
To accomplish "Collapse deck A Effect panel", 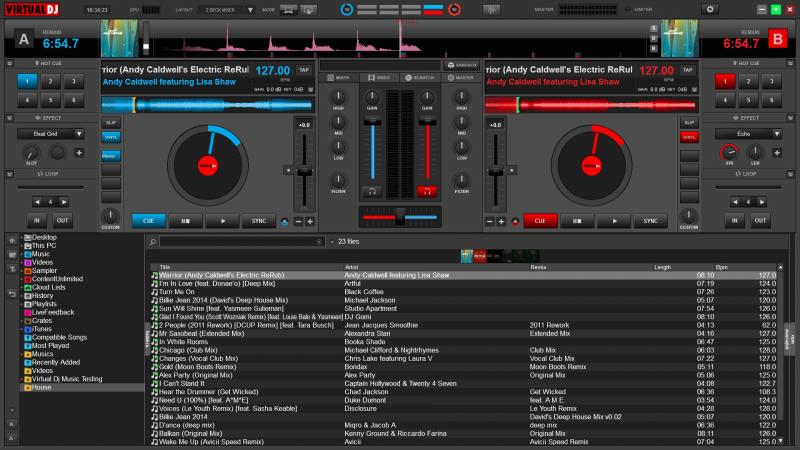I will pos(10,118).
